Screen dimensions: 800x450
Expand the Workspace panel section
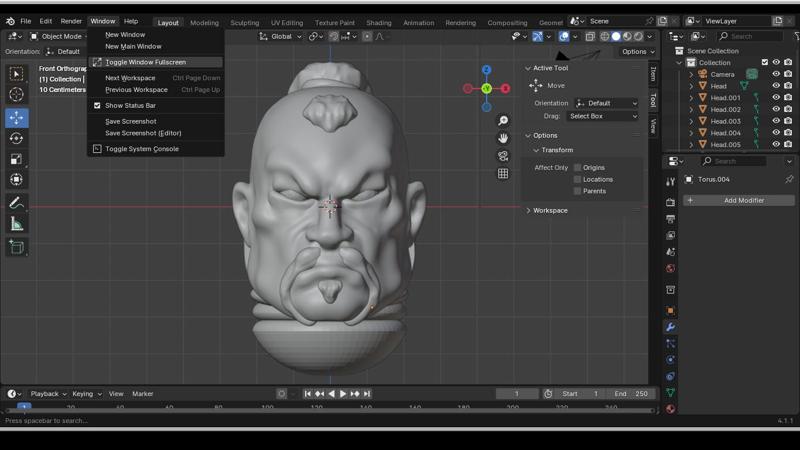549,210
